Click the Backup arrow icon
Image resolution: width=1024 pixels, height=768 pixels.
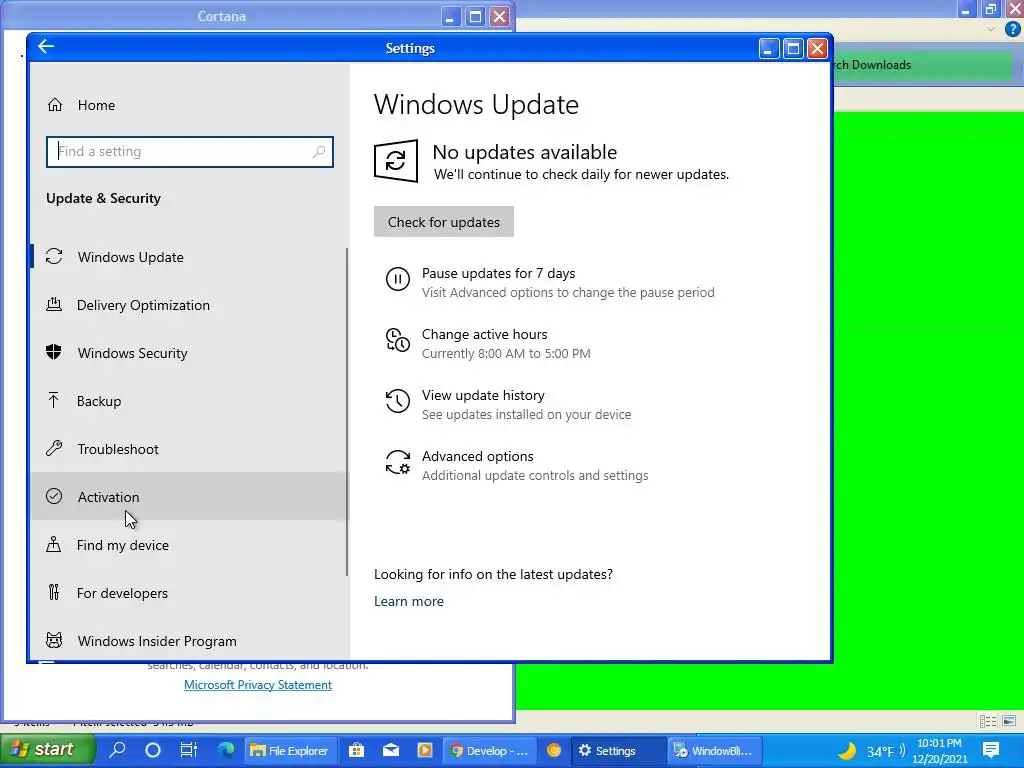coord(54,400)
